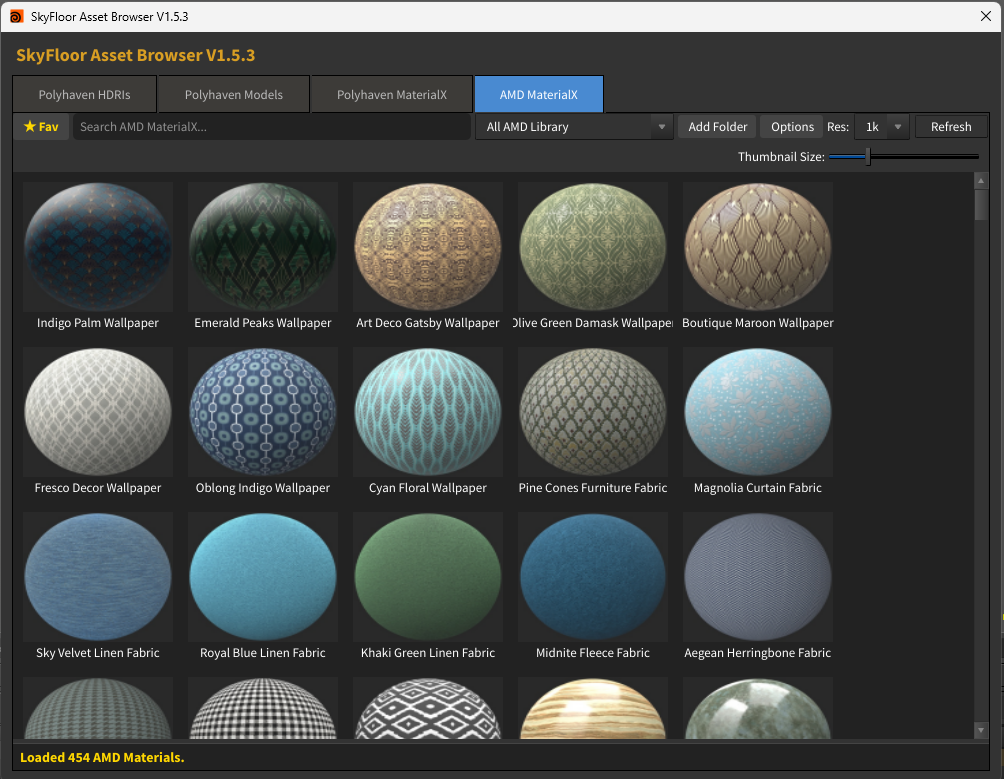
Task: Select the Sky Velvet Linen Fabric thumbnail
Action: click(x=98, y=577)
